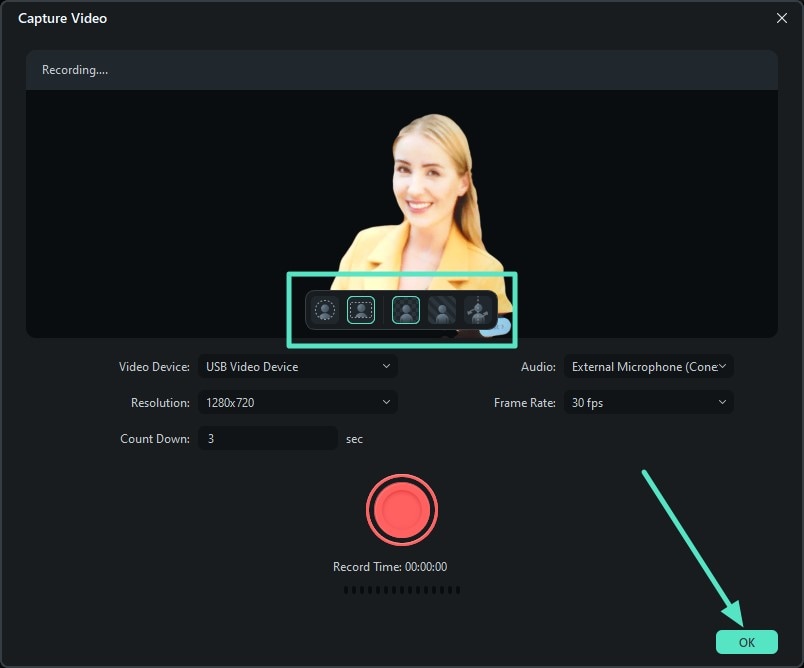Click the Record Time 00:00:00 text
The height and width of the screenshot is (668, 804).
tap(390, 566)
